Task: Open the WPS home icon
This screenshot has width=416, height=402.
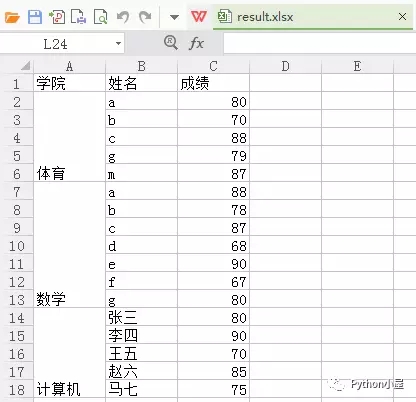Action: click(199, 16)
